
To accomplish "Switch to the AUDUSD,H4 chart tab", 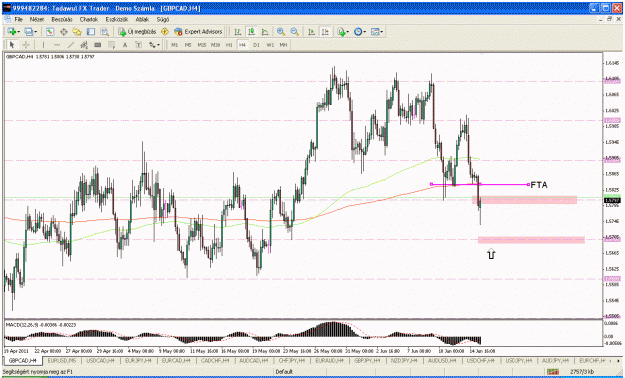I will (442, 360).
